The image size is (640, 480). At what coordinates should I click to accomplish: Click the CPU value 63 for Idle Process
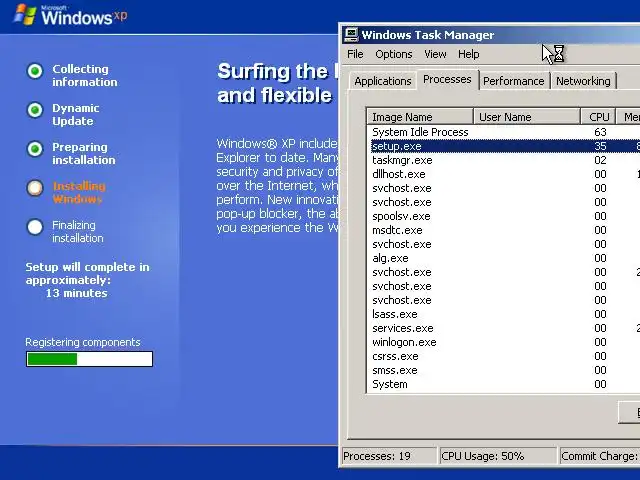tap(600, 132)
